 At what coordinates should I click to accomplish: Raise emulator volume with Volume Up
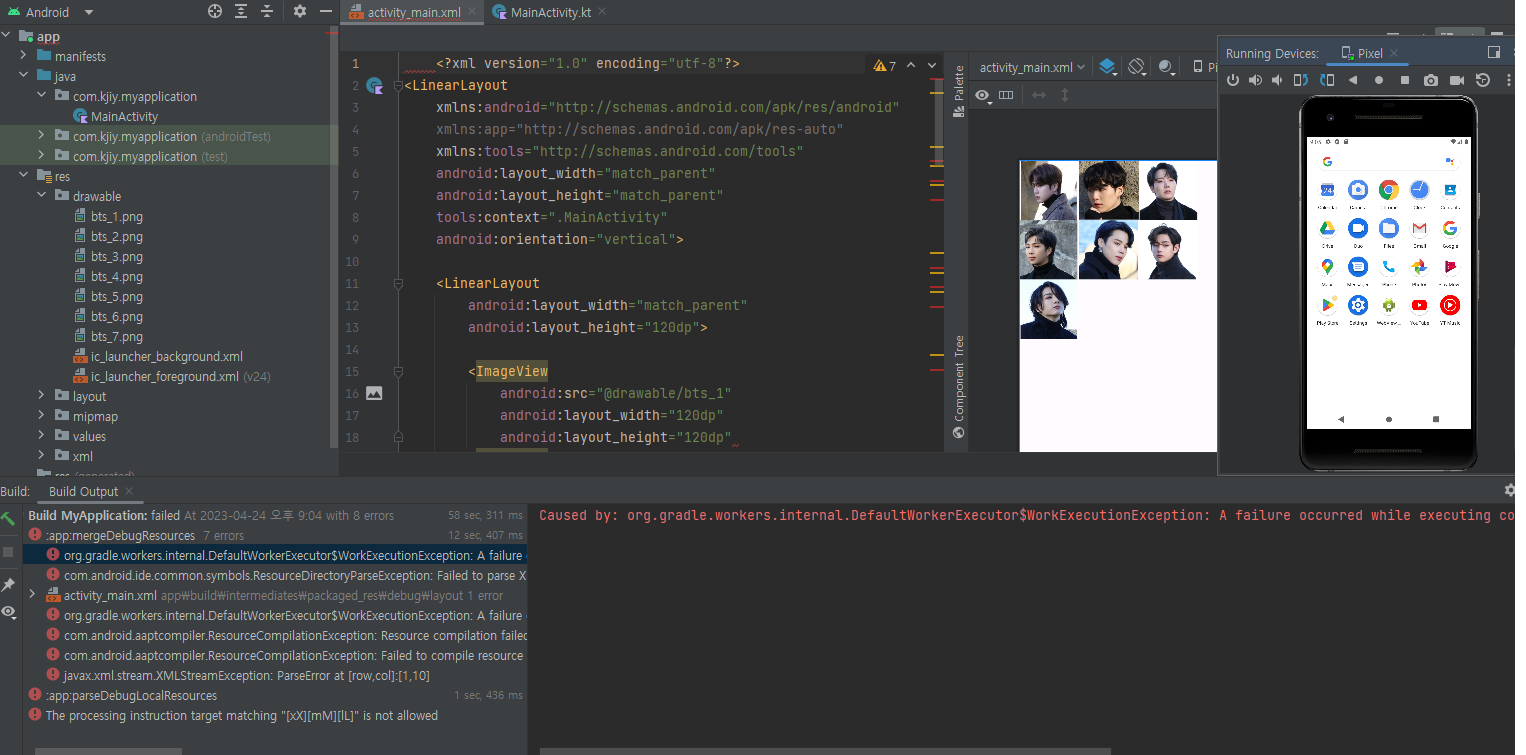(x=1255, y=80)
